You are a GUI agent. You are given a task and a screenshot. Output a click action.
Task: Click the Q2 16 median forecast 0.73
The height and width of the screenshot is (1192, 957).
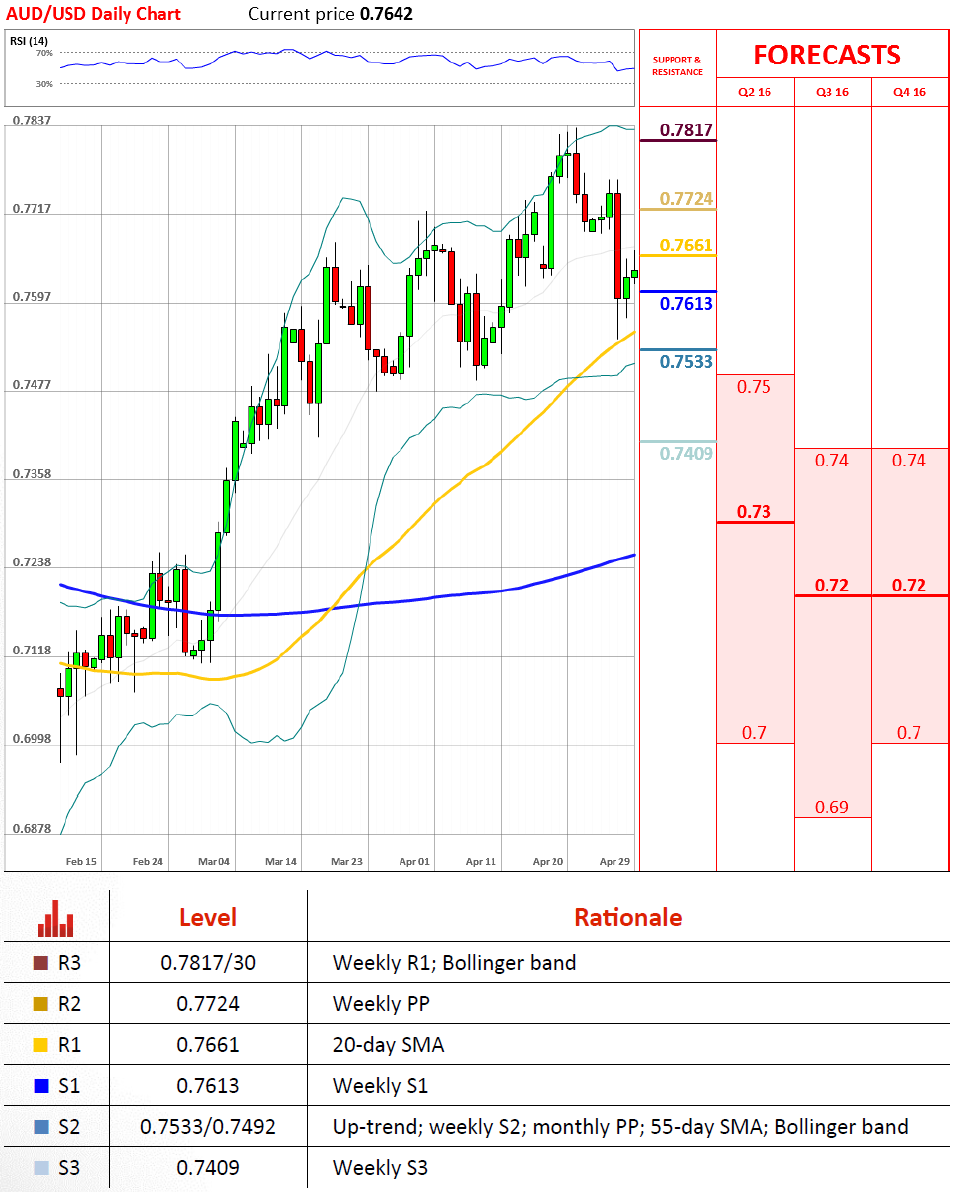coord(754,512)
